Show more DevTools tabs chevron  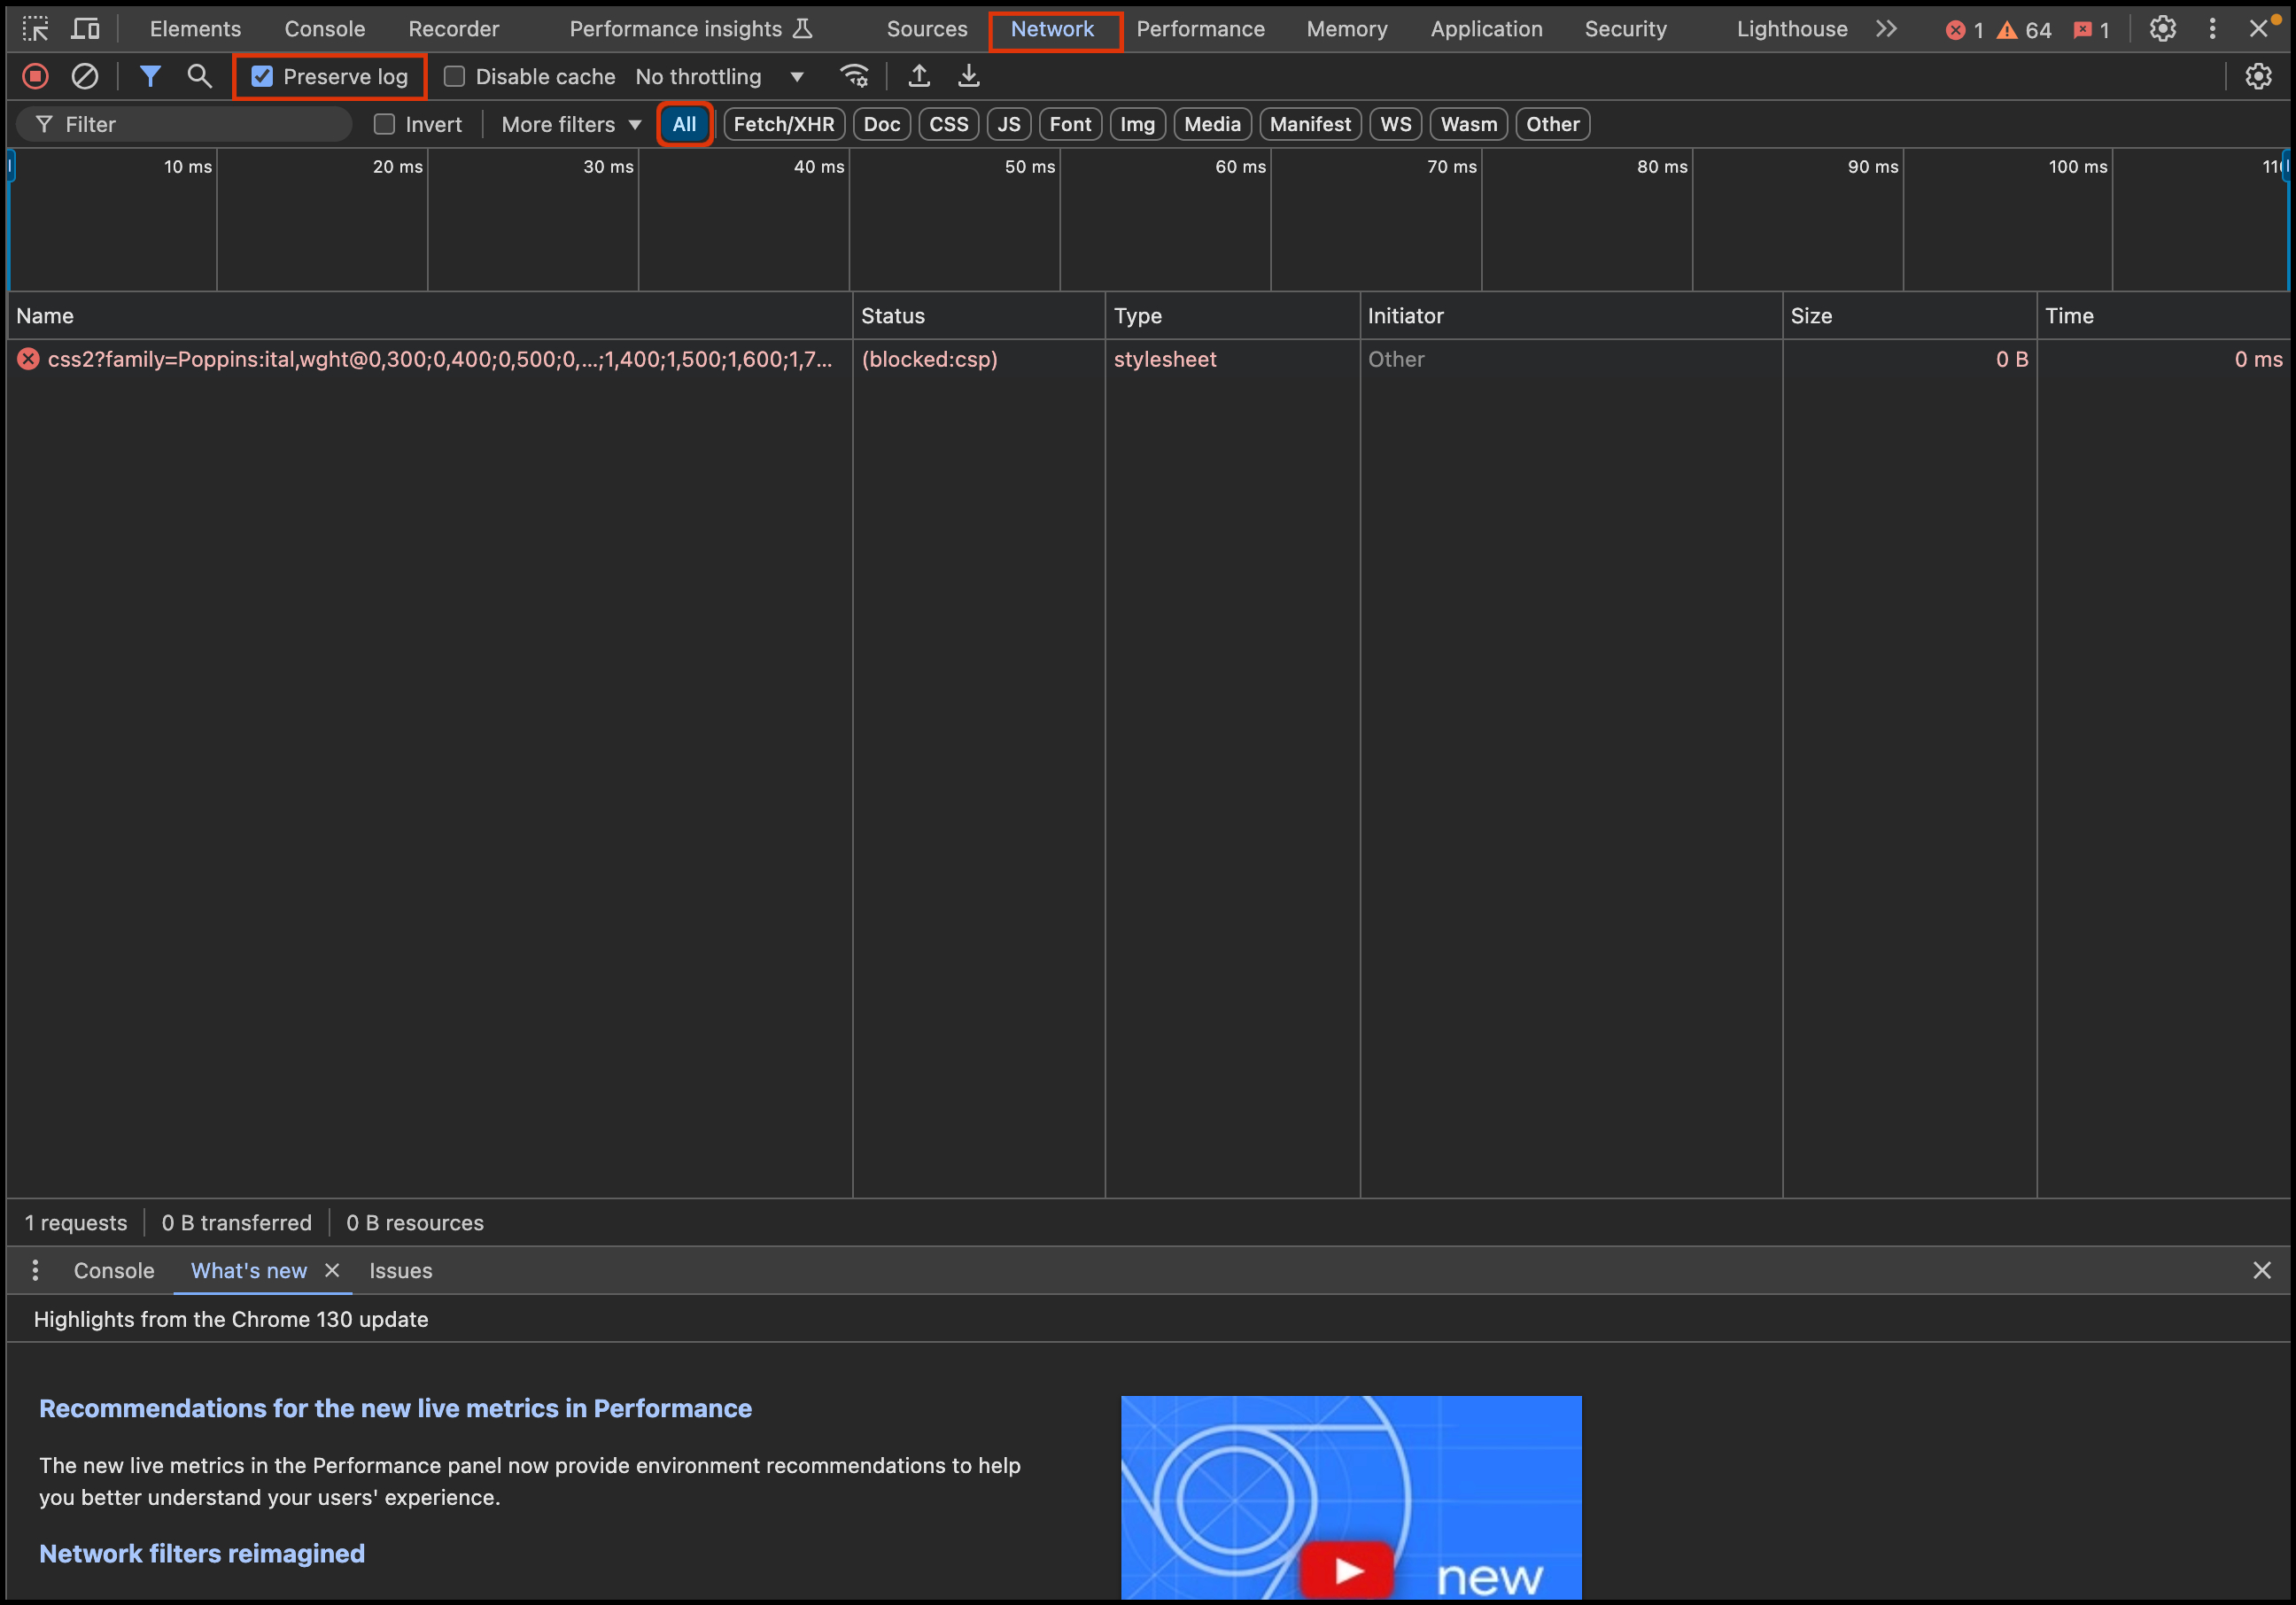[1886, 29]
